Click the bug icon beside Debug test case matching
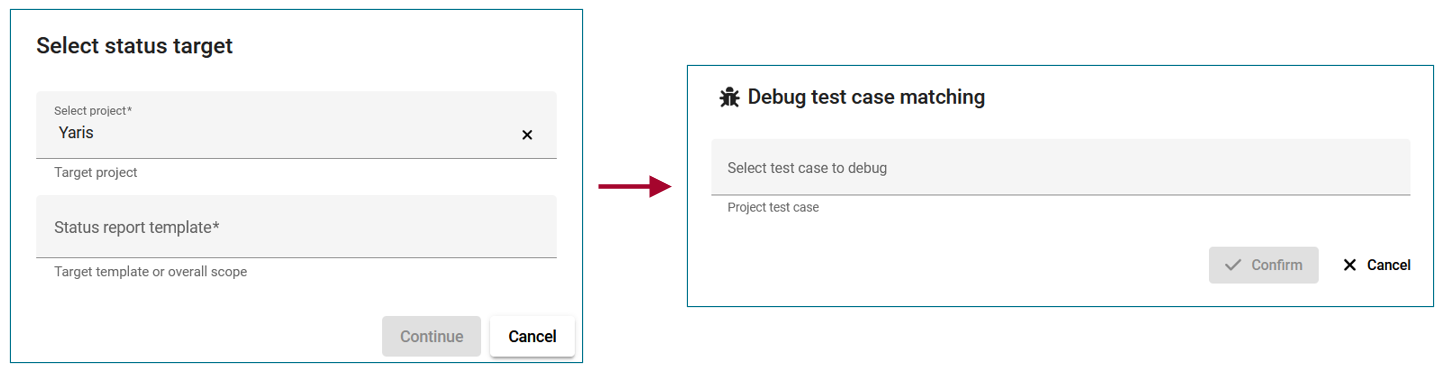1447x374 pixels. pos(730,97)
